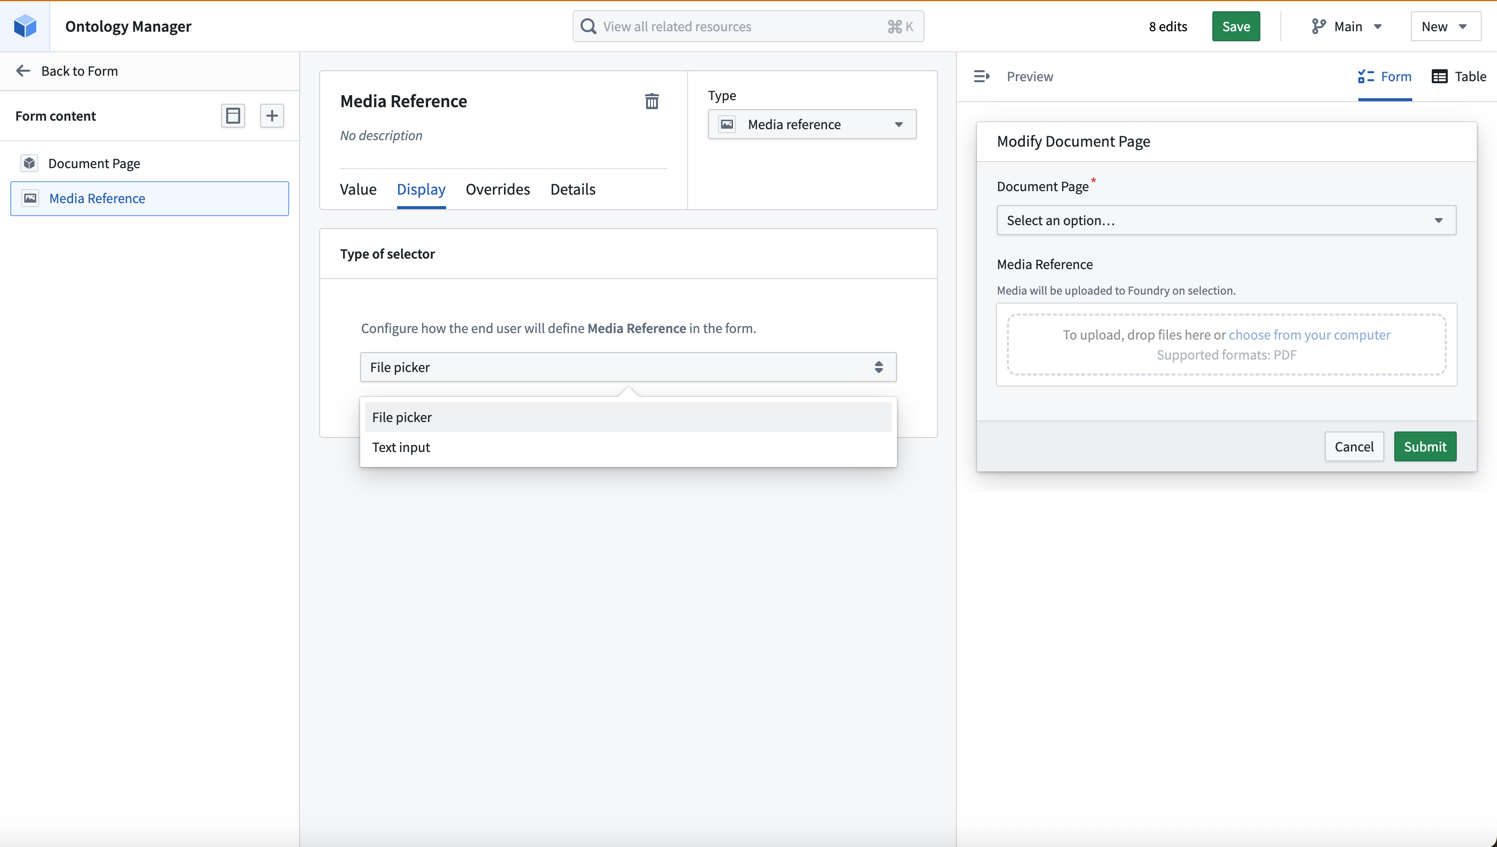Switch to the Table view tab
The width and height of the screenshot is (1497, 847).
tap(1458, 76)
